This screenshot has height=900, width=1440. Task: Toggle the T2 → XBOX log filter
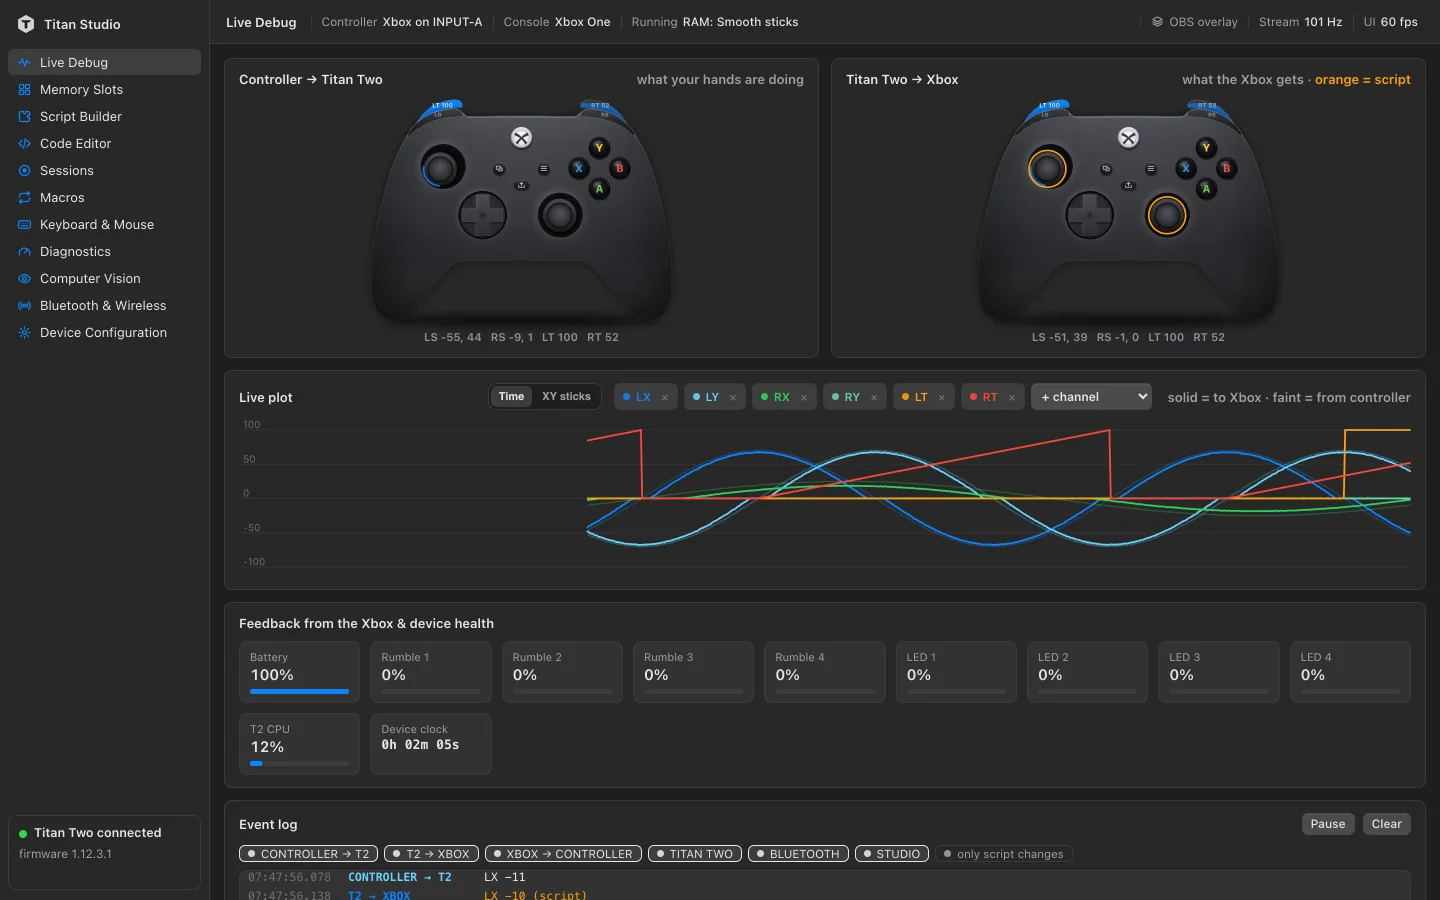point(431,854)
